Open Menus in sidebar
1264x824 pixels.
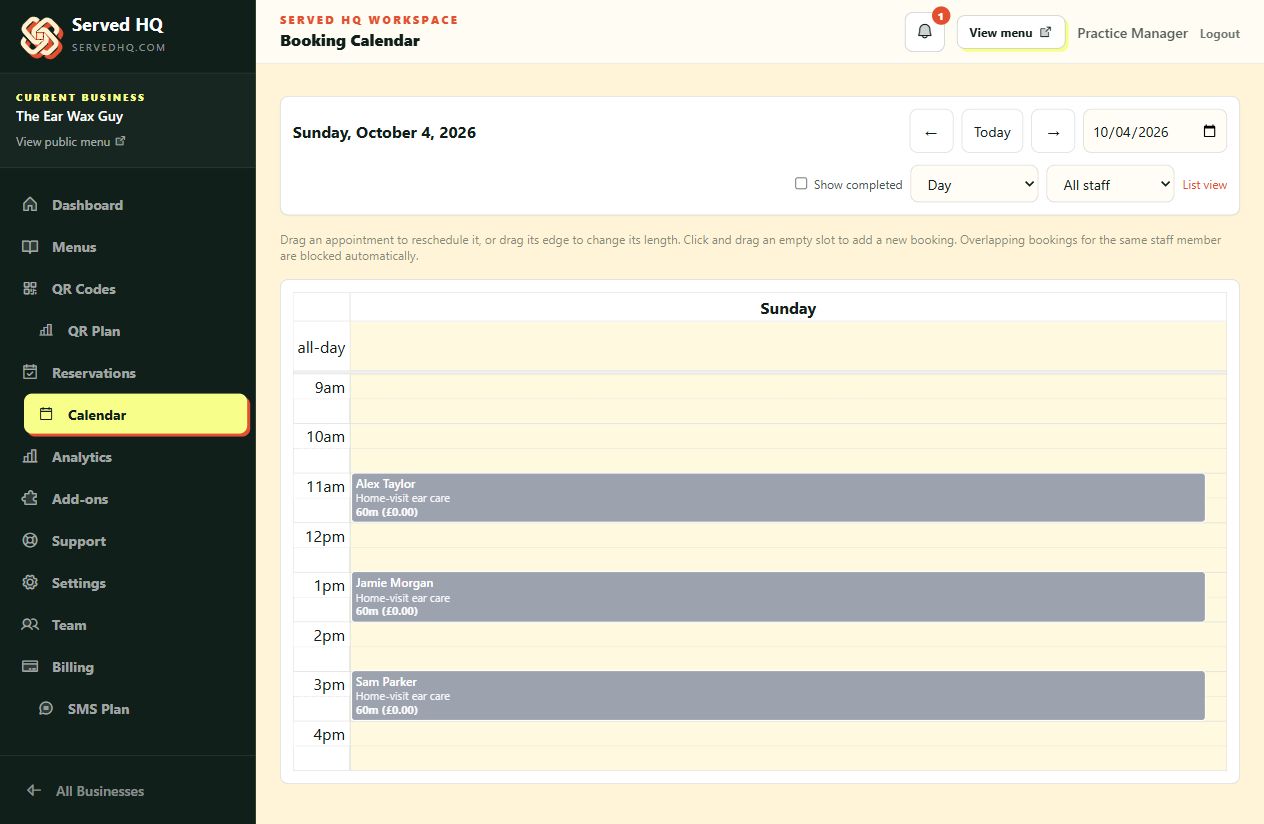click(74, 247)
